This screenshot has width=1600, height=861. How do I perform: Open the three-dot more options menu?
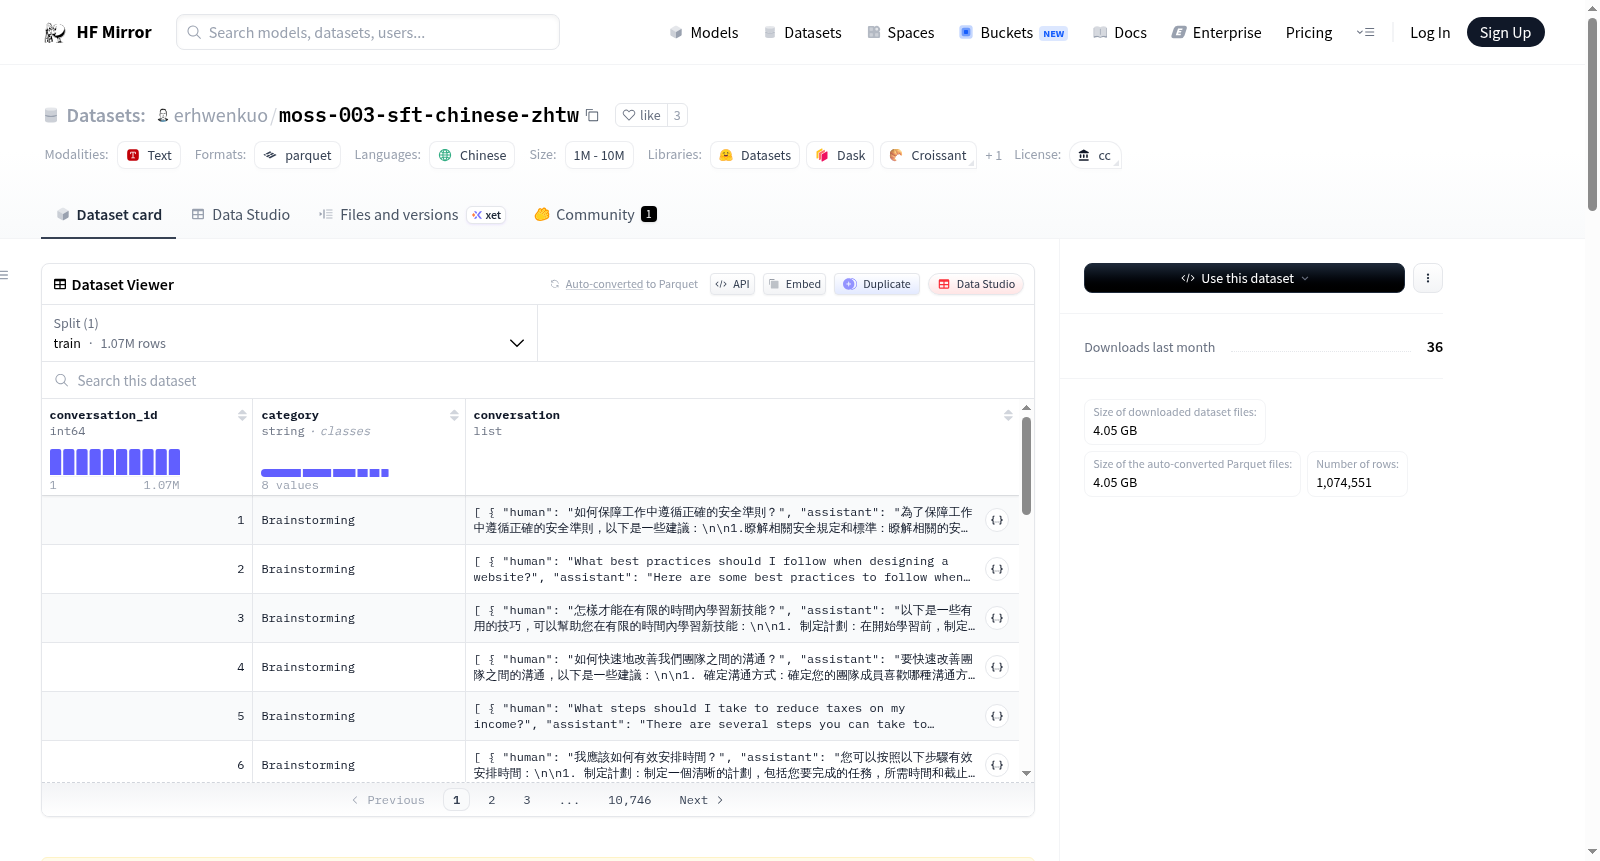[x=1428, y=278]
